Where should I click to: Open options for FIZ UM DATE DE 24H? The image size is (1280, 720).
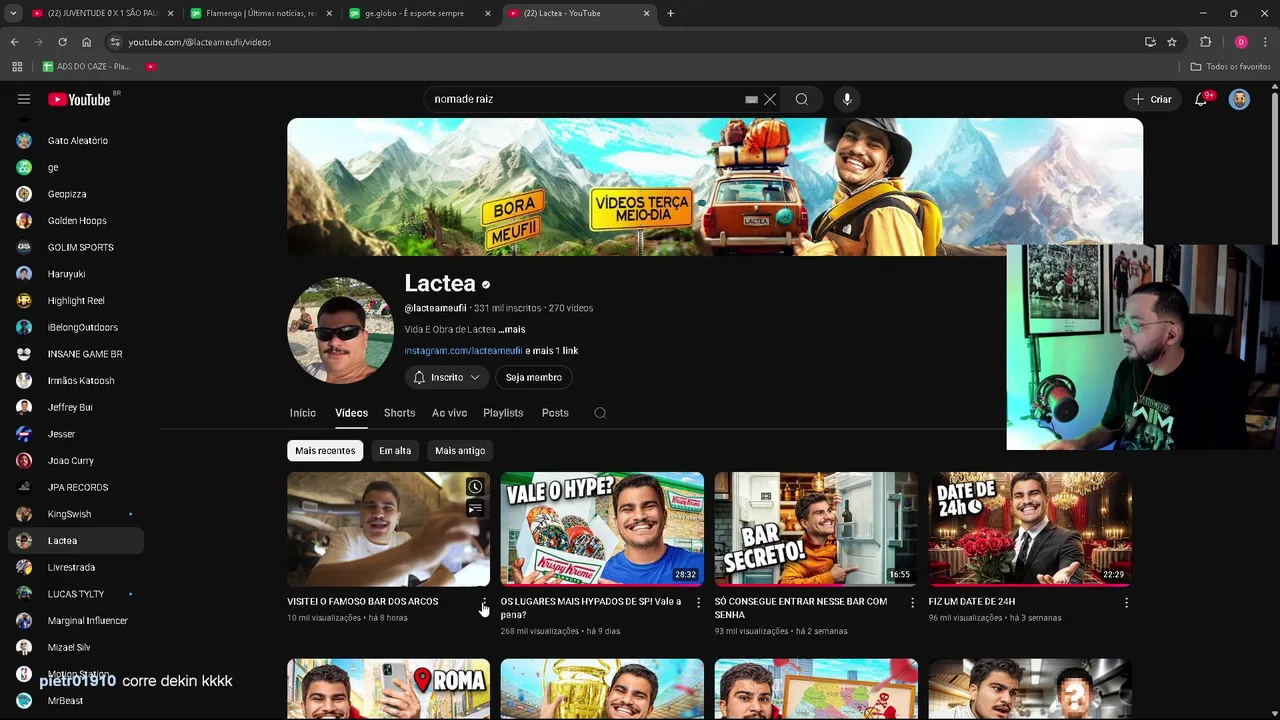(1126, 603)
